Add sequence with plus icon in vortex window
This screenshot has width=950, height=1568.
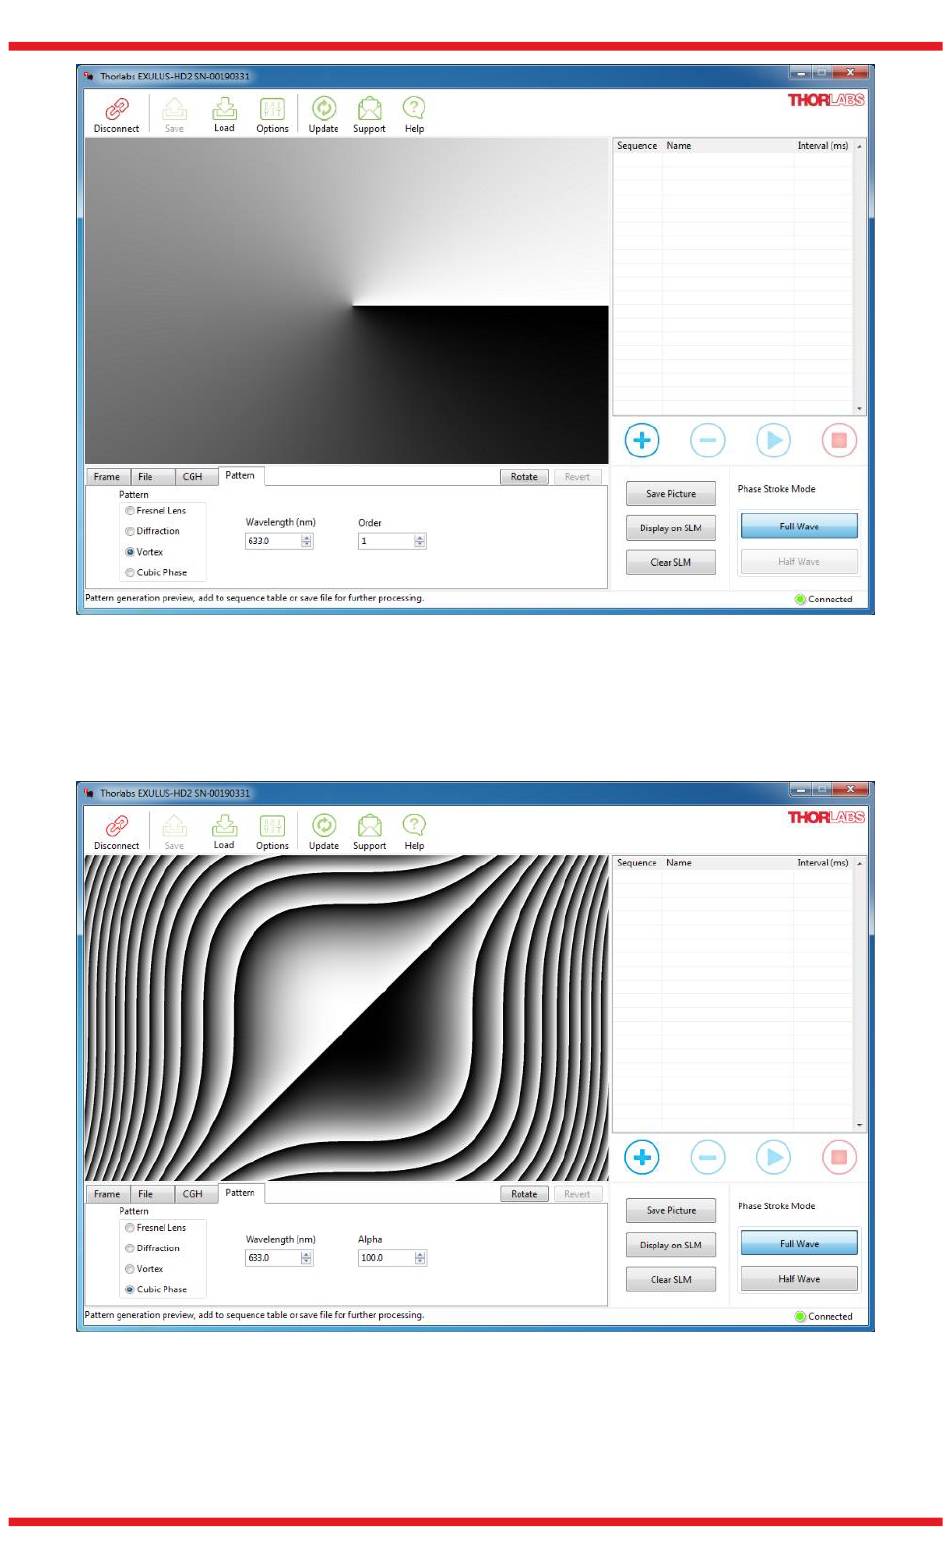pos(642,440)
